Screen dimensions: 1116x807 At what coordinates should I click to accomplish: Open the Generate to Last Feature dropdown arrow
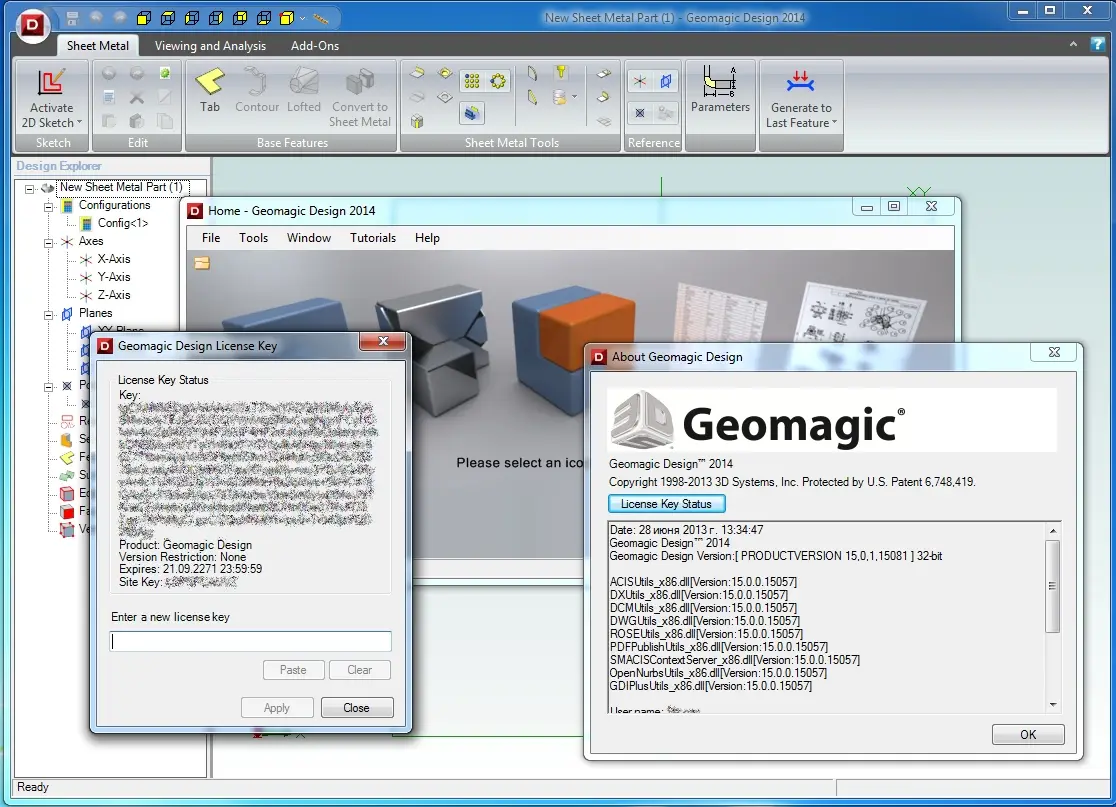pyautogui.click(x=834, y=124)
